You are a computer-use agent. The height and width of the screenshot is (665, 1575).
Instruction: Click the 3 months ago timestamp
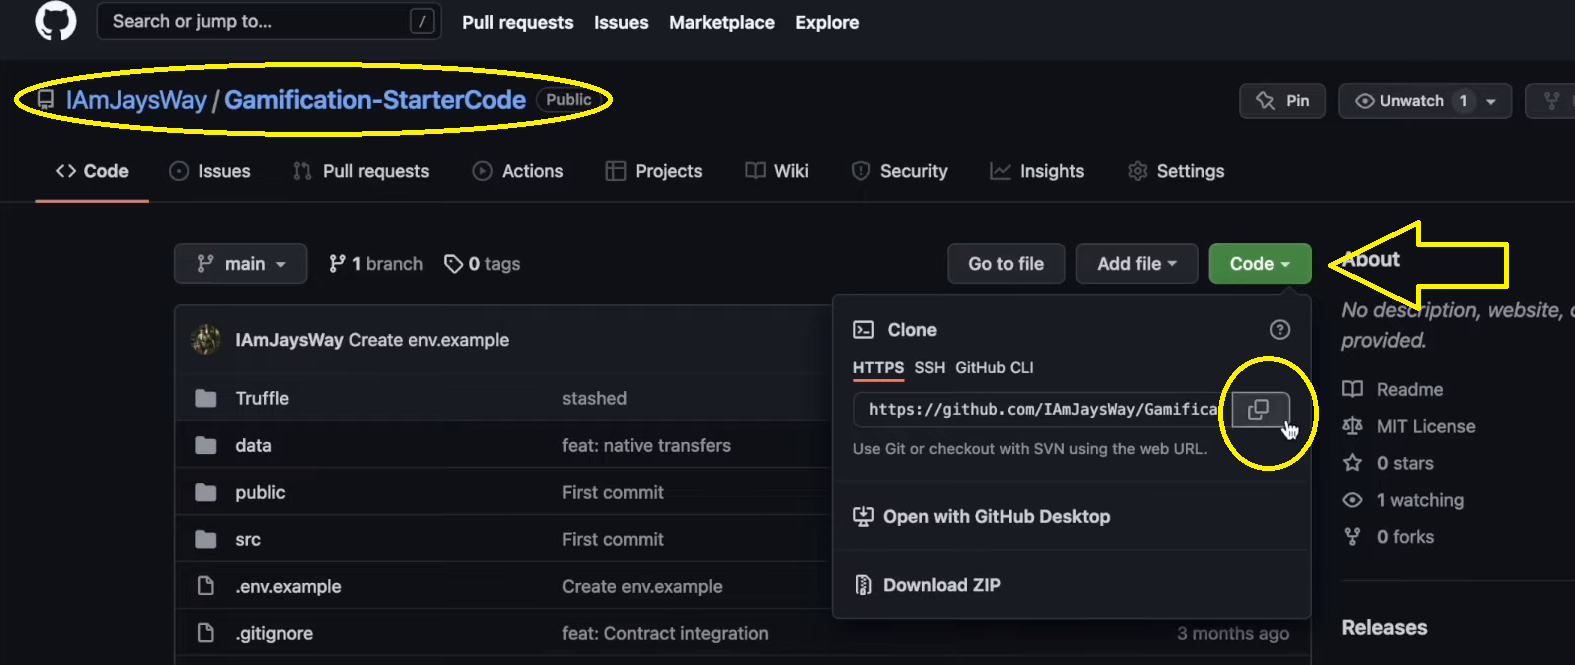pos(1233,633)
